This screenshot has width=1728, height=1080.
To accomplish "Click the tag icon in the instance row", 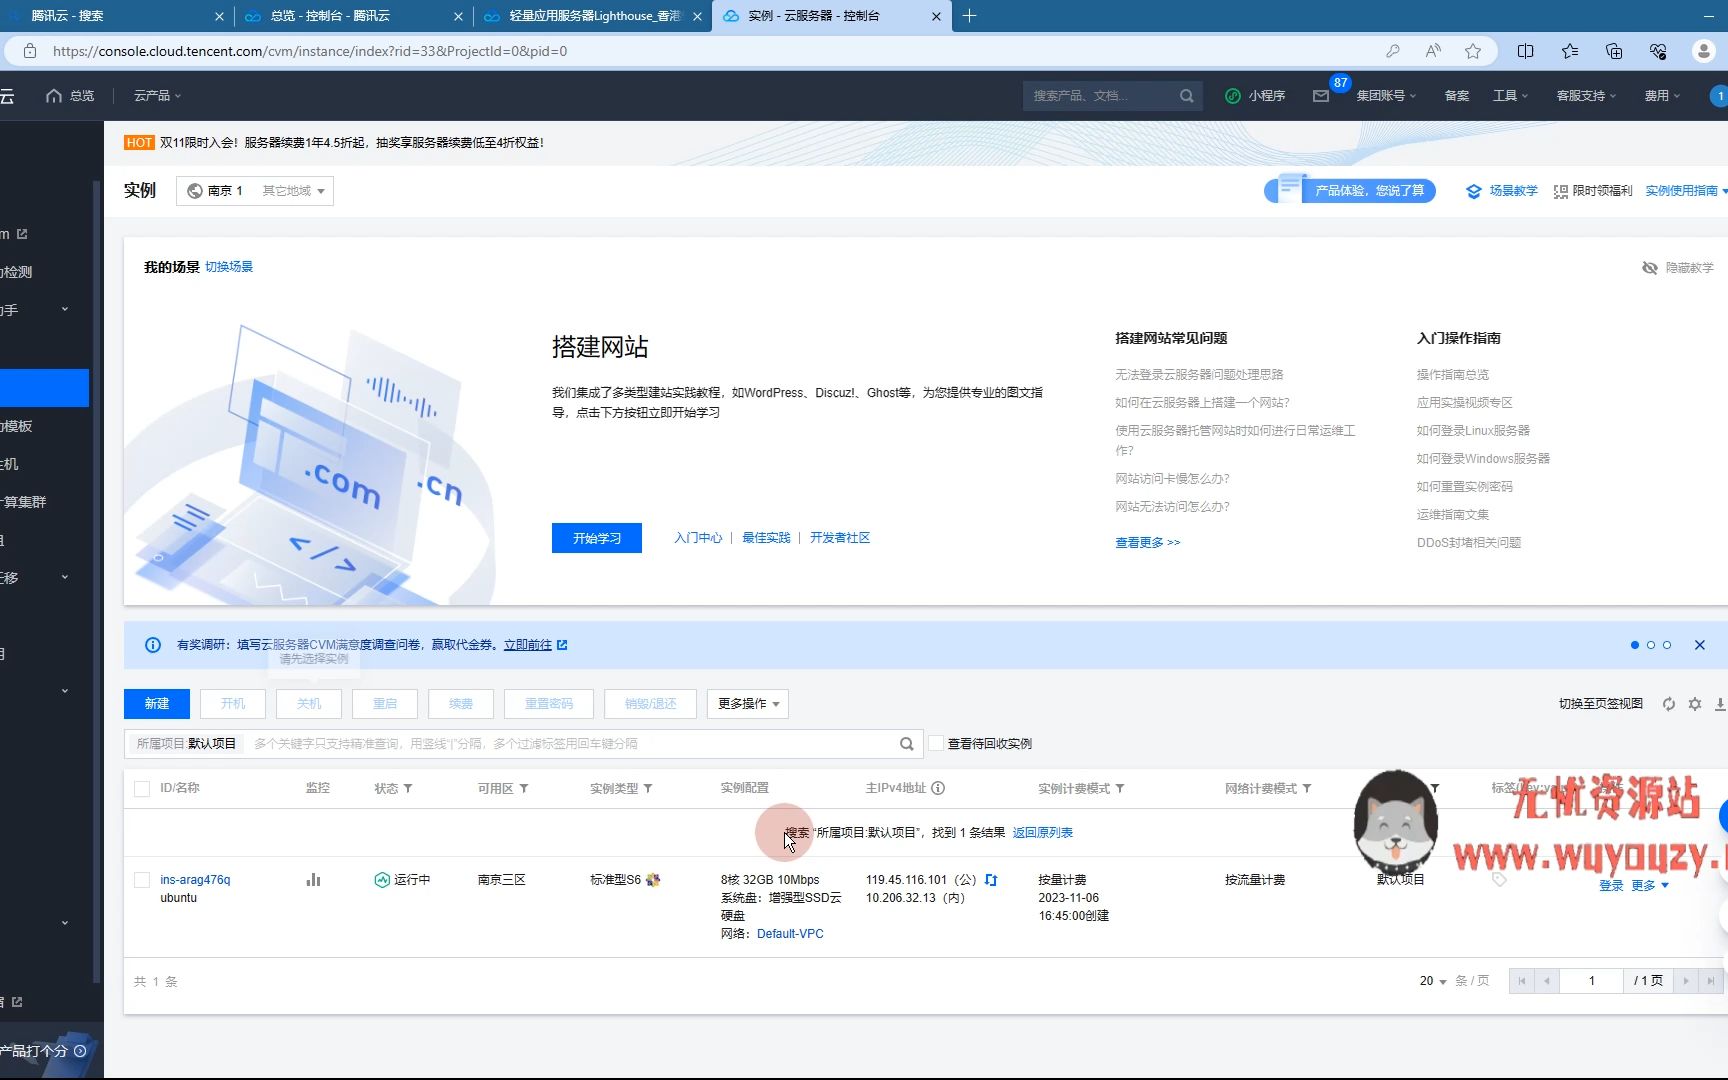I will pyautogui.click(x=1499, y=880).
